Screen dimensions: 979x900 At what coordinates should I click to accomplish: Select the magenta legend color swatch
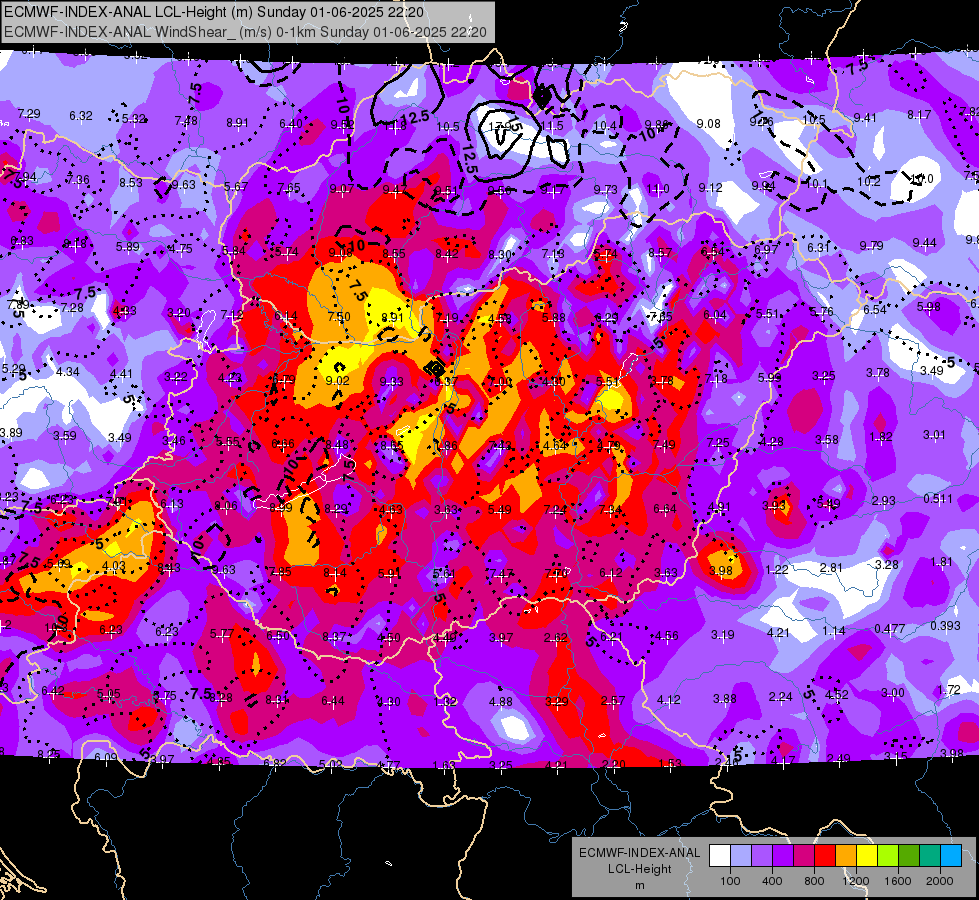pos(804,856)
